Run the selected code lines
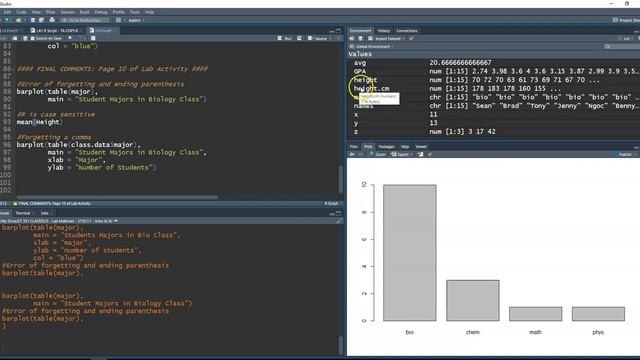The width and height of the screenshot is (640, 360). coord(285,38)
